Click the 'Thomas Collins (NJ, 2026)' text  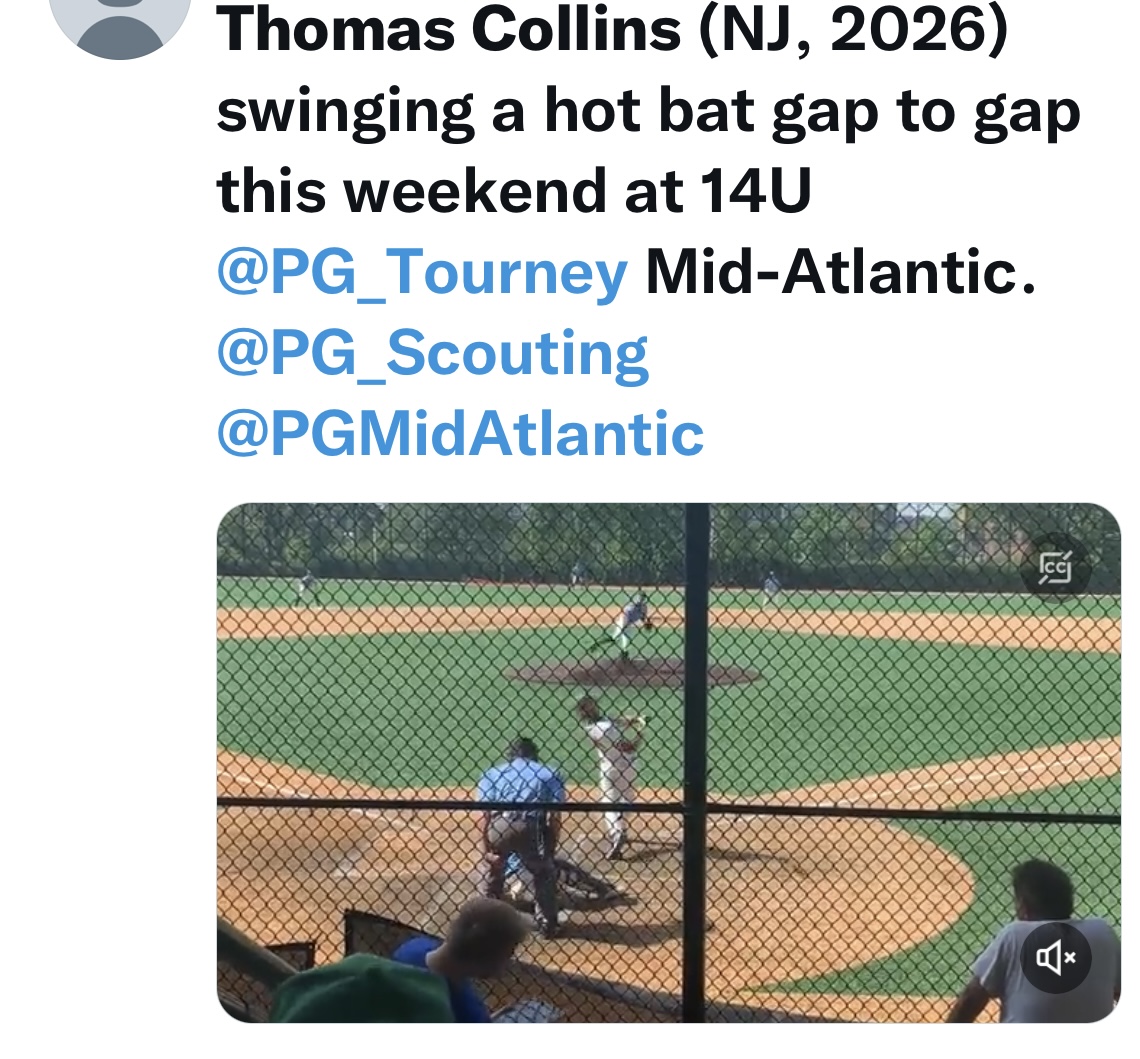coord(613,31)
